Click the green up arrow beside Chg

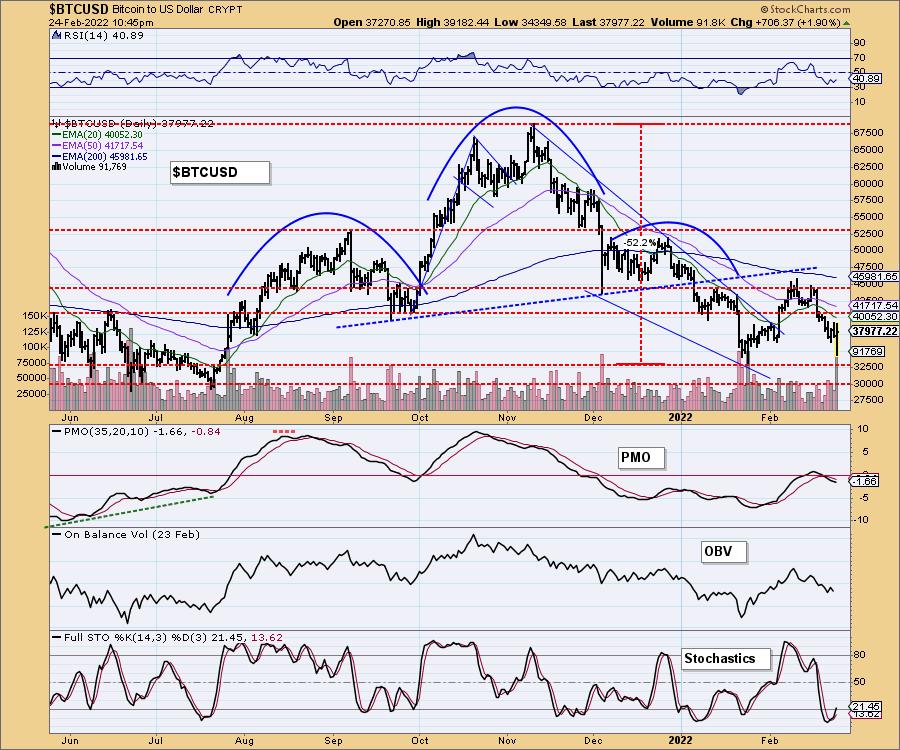click(847, 23)
